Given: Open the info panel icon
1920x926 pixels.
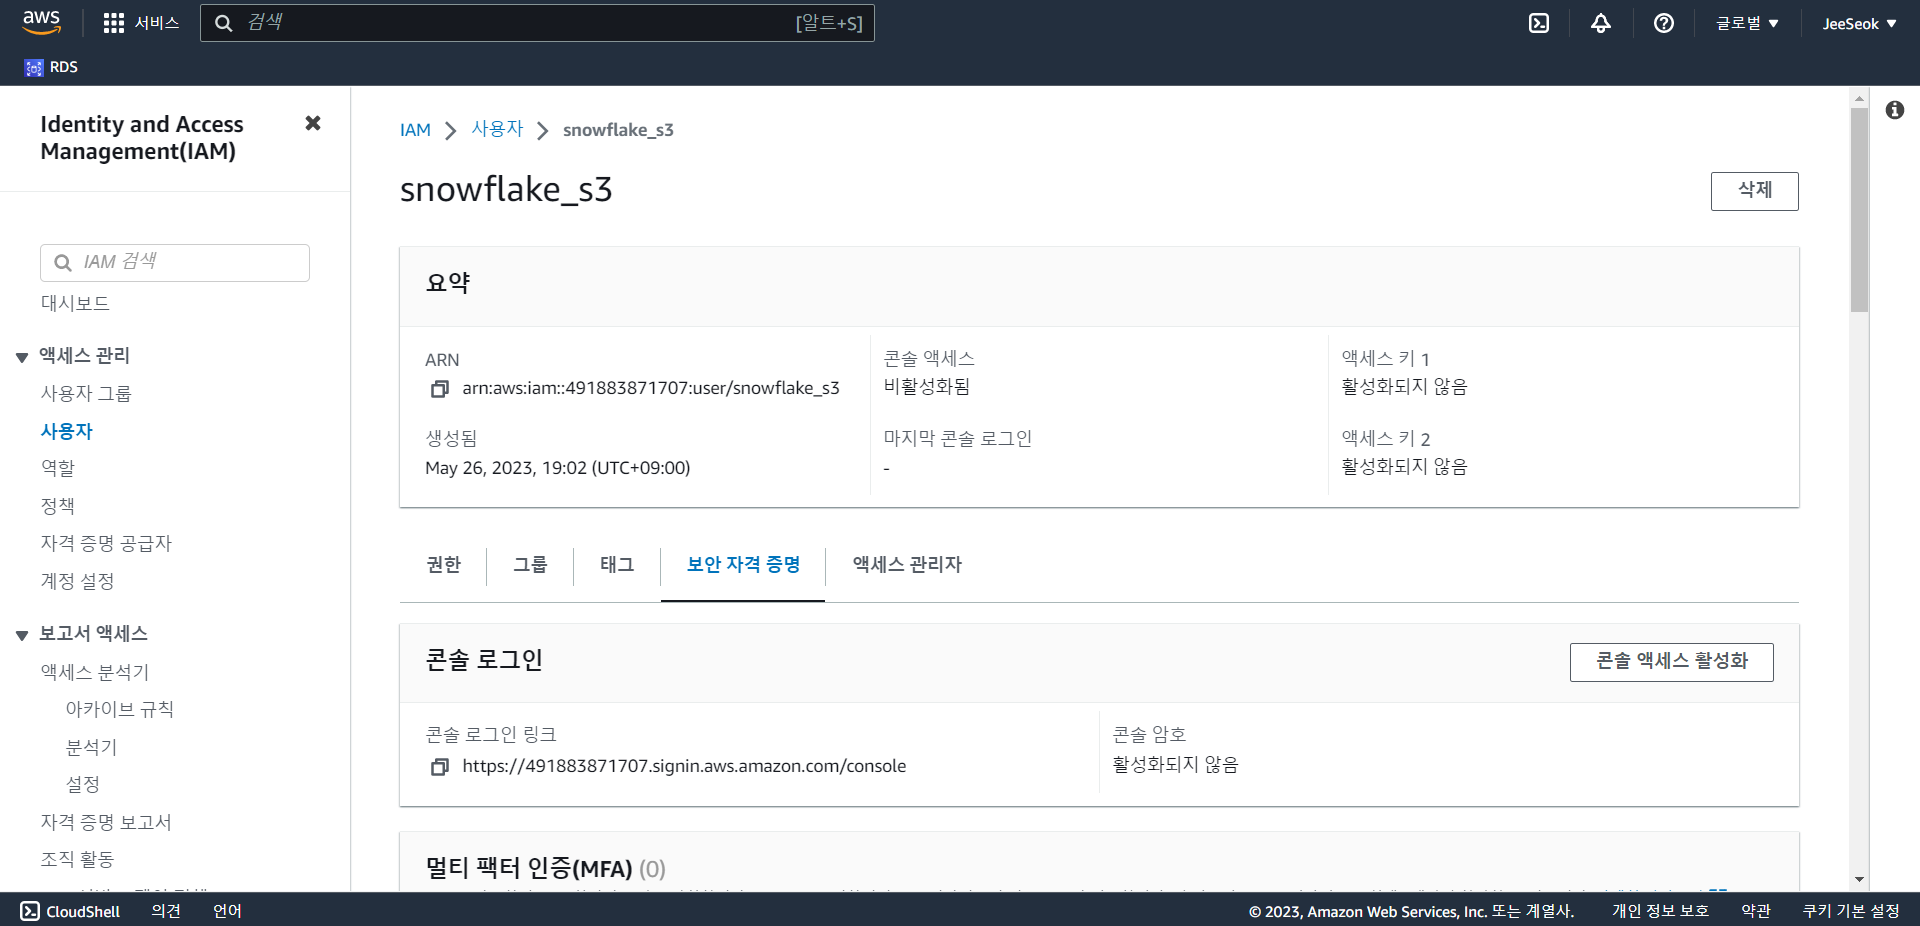Looking at the screenshot, I should point(1895,110).
